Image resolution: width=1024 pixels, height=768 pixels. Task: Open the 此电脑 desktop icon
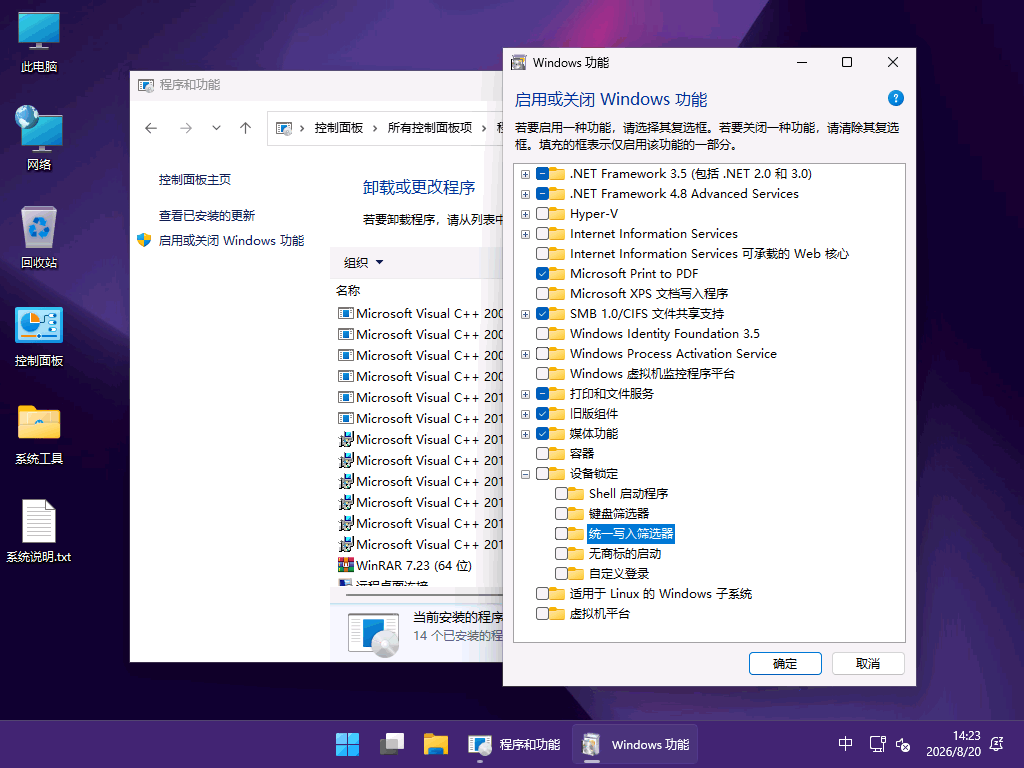point(39,40)
